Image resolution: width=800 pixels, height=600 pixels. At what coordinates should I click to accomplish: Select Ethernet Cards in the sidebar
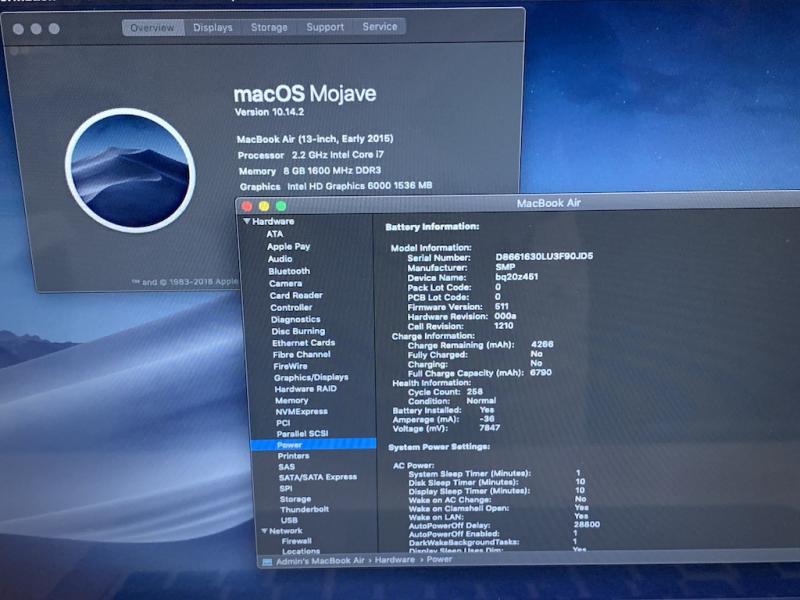[304, 342]
